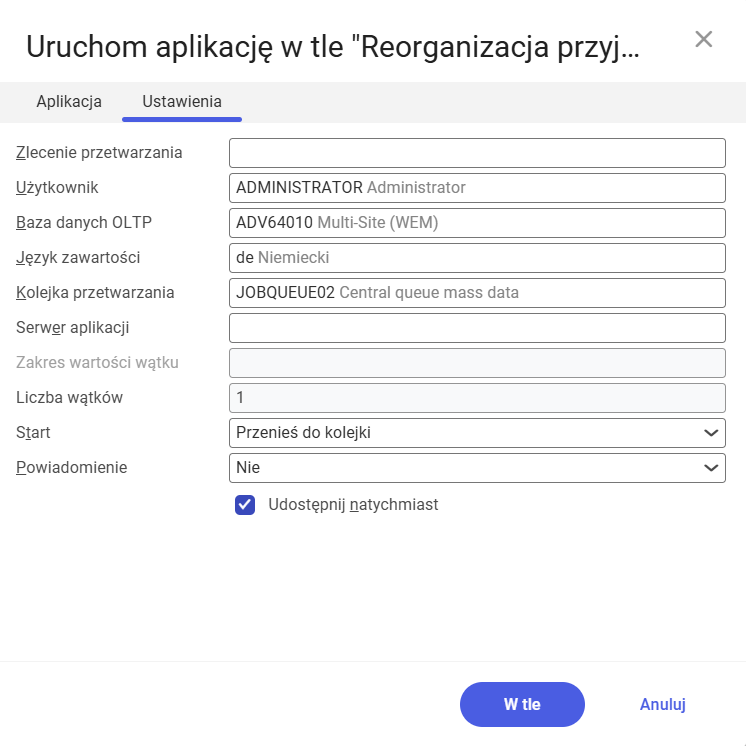
Task: Select the Ustawienia tab
Action: (x=182, y=101)
